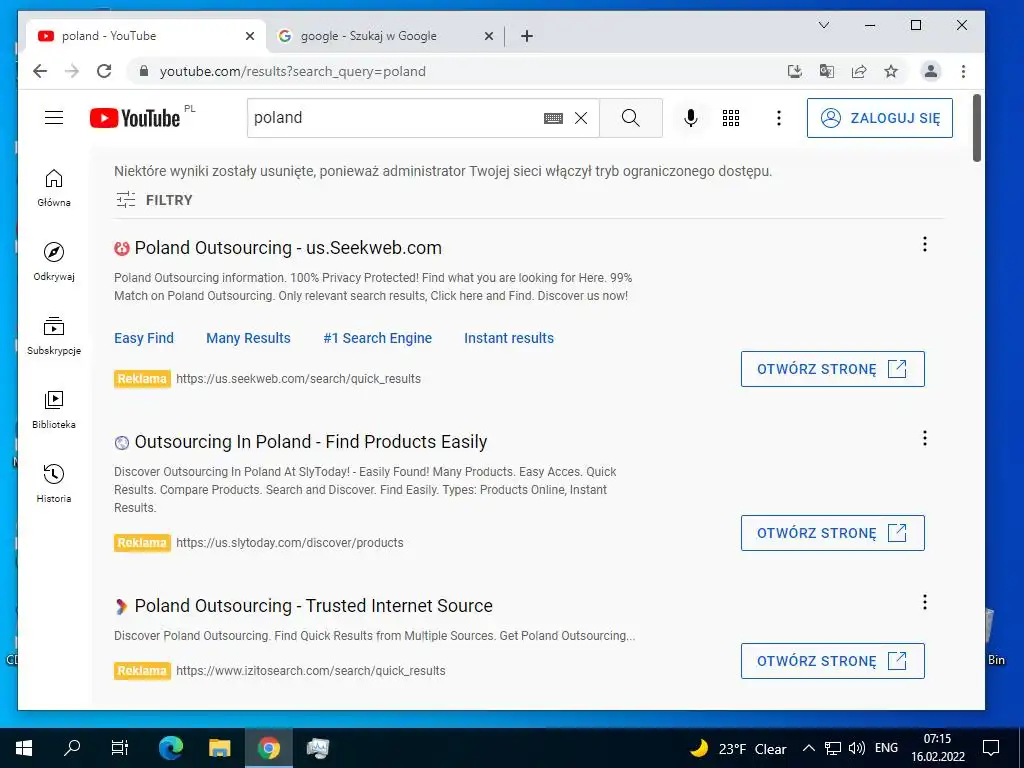Open Subskrypcje in the sidebar
The image size is (1024, 768).
tap(54, 336)
